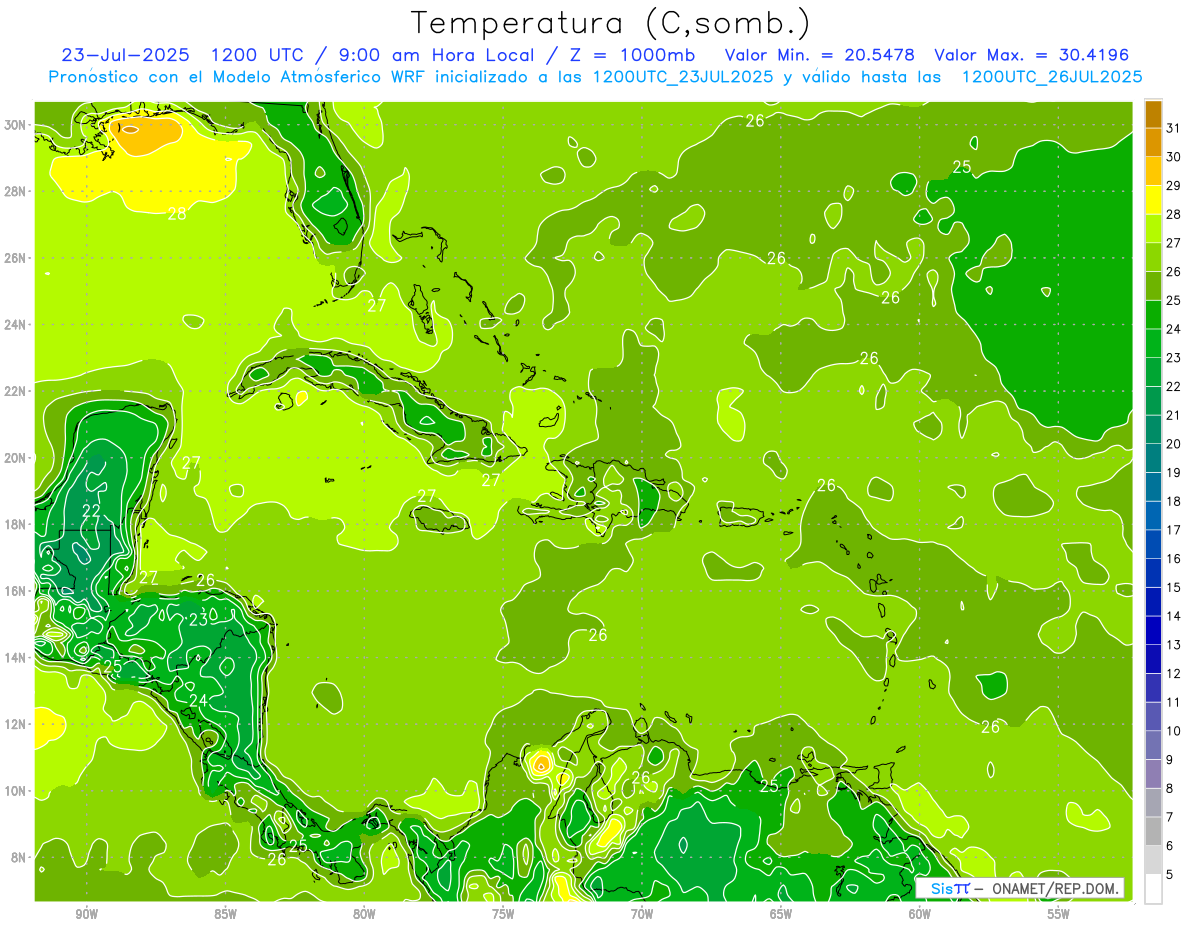The height and width of the screenshot is (927, 1200).
Task: Click the 30N latitude axis label
Action: pos(16,125)
